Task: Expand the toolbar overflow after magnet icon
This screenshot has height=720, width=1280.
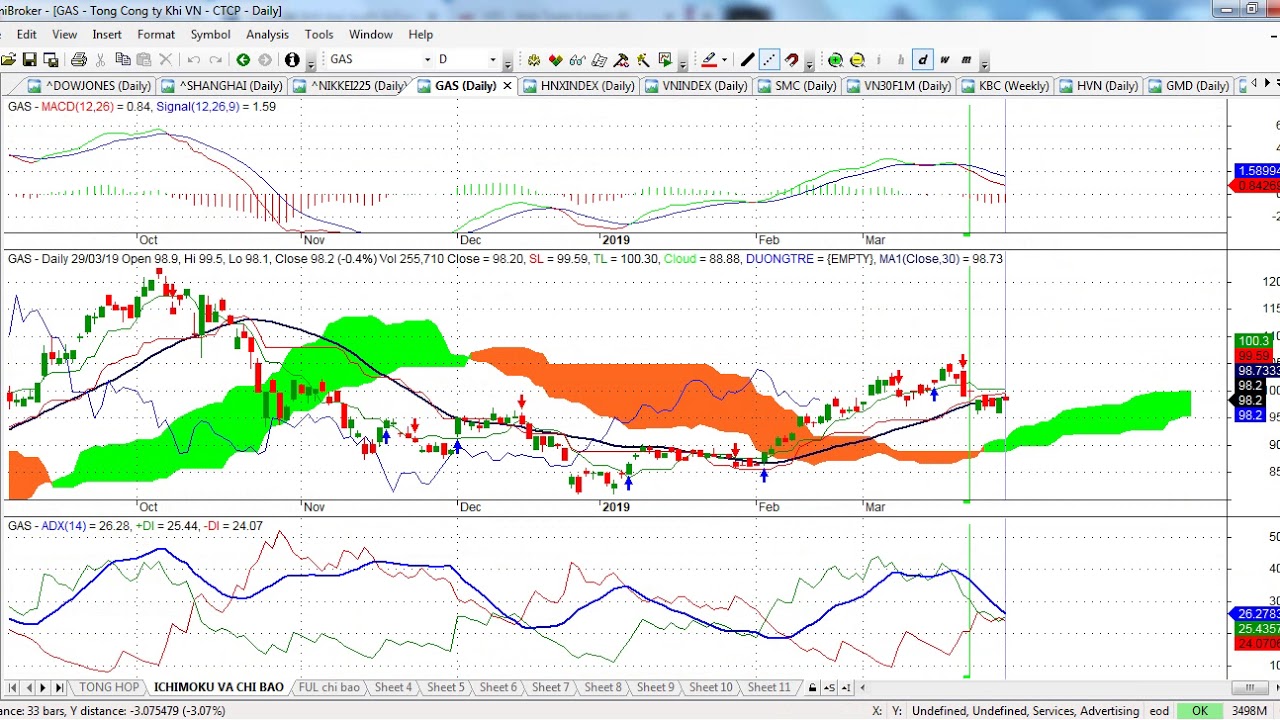Action: coord(809,63)
